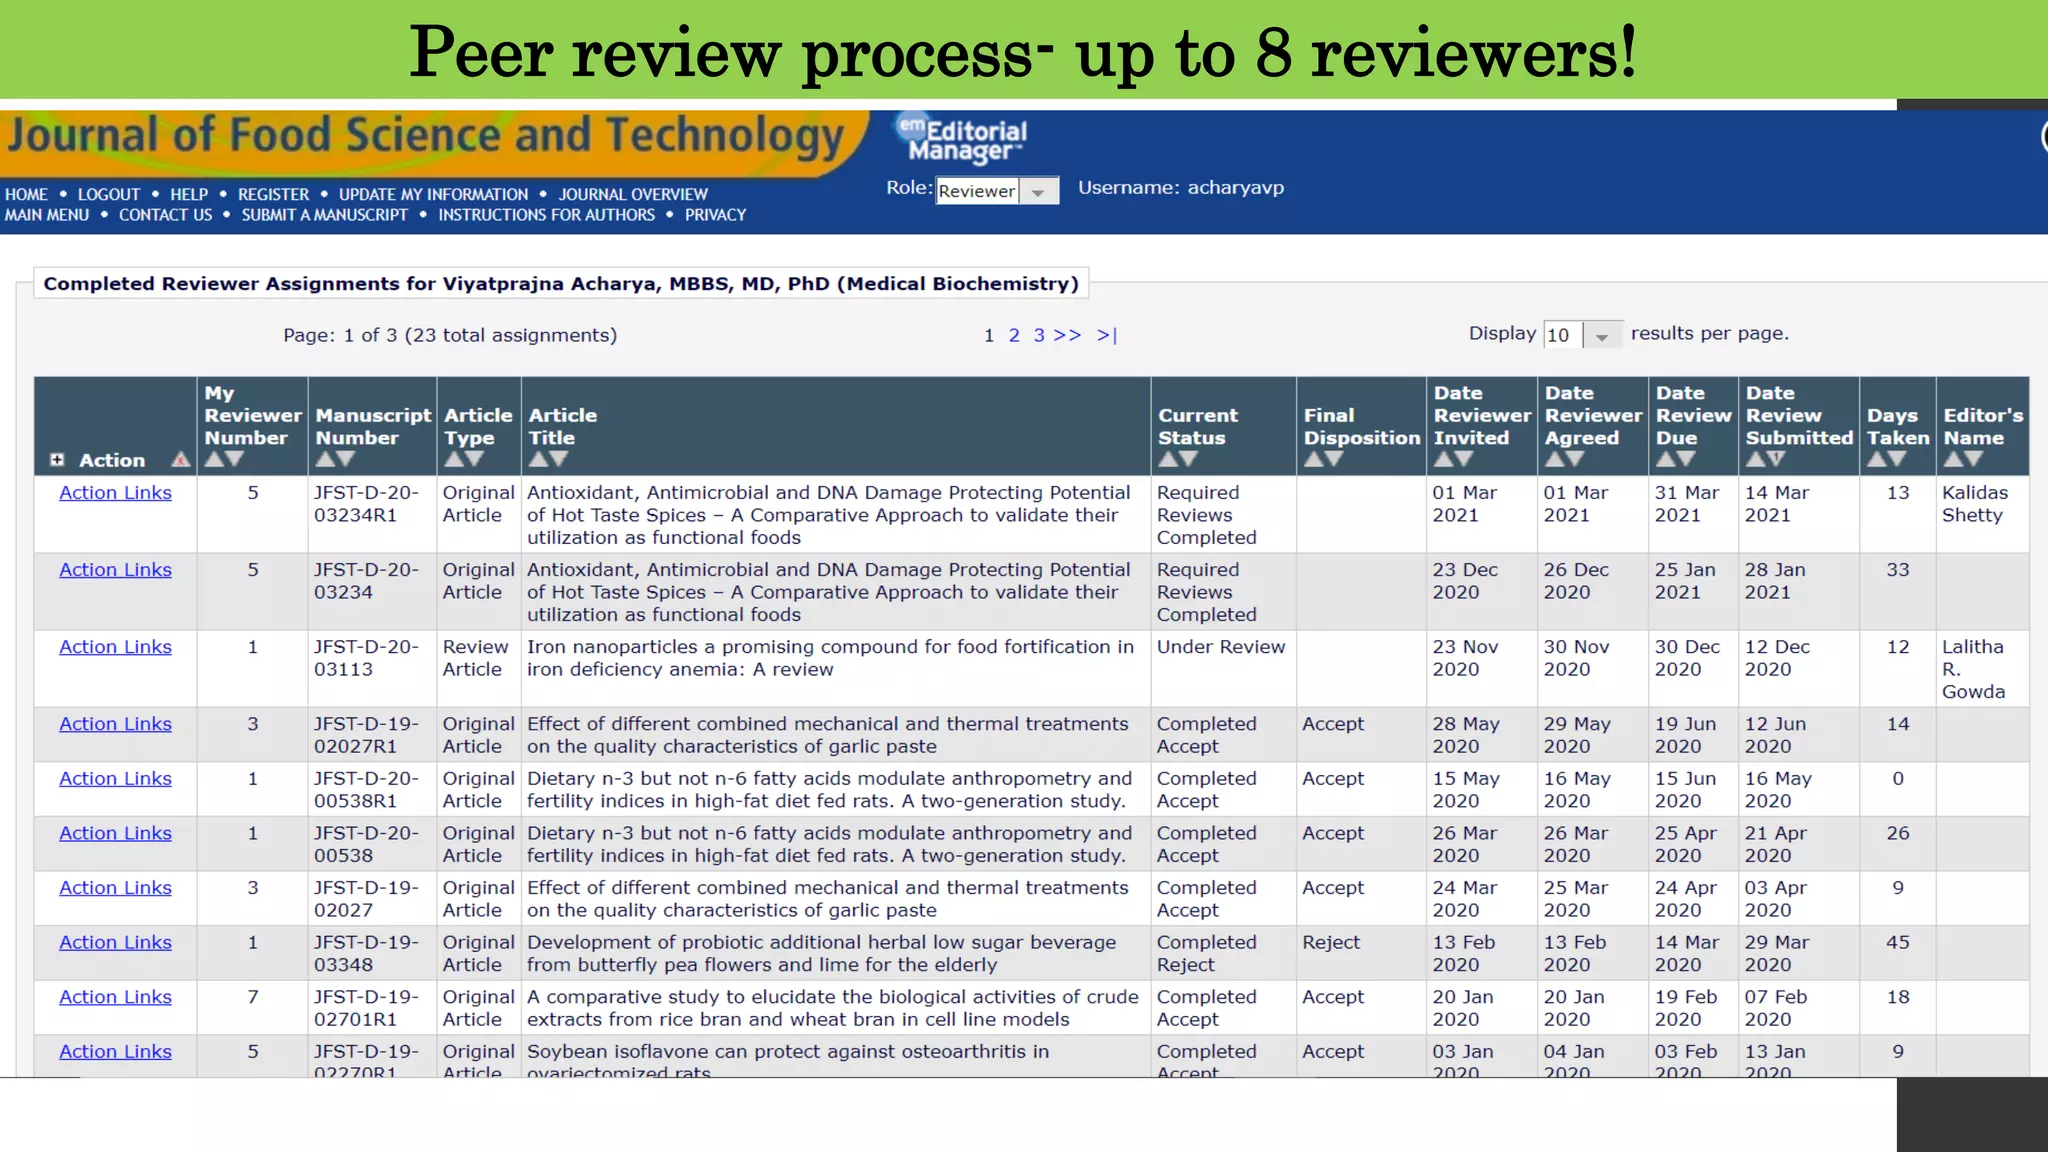Sort Days Taken ascending arrow
This screenshot has width=2048, height=1152.
1876,459
